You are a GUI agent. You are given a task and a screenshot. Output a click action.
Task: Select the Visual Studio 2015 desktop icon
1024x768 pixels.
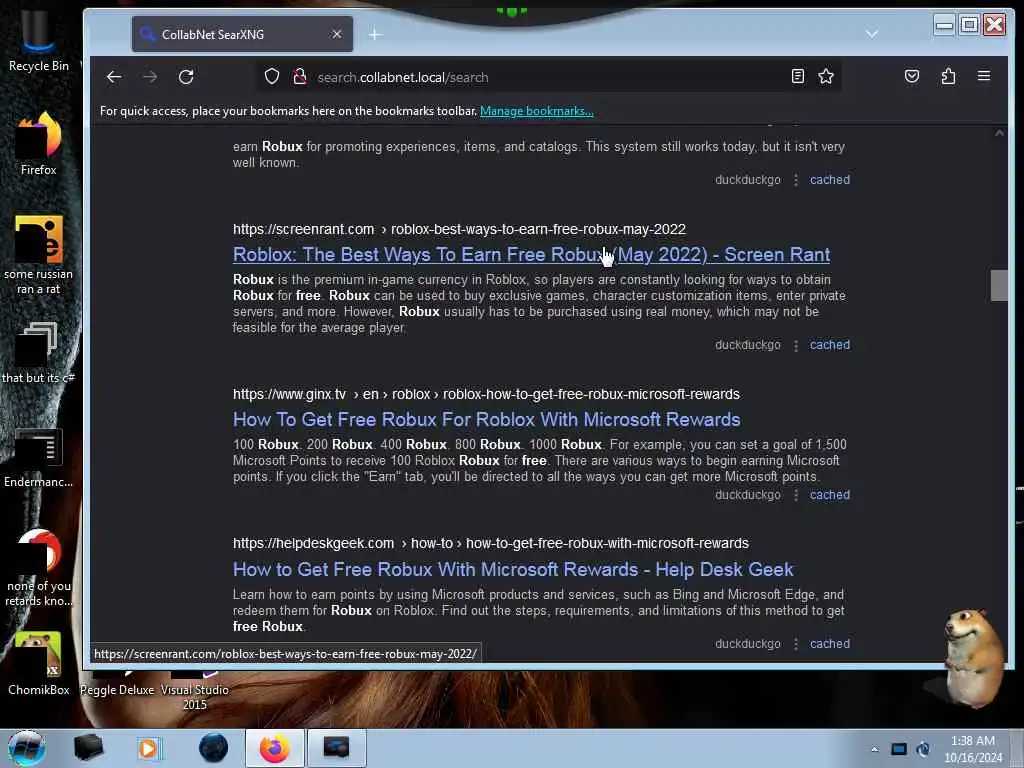coord(195,691)
